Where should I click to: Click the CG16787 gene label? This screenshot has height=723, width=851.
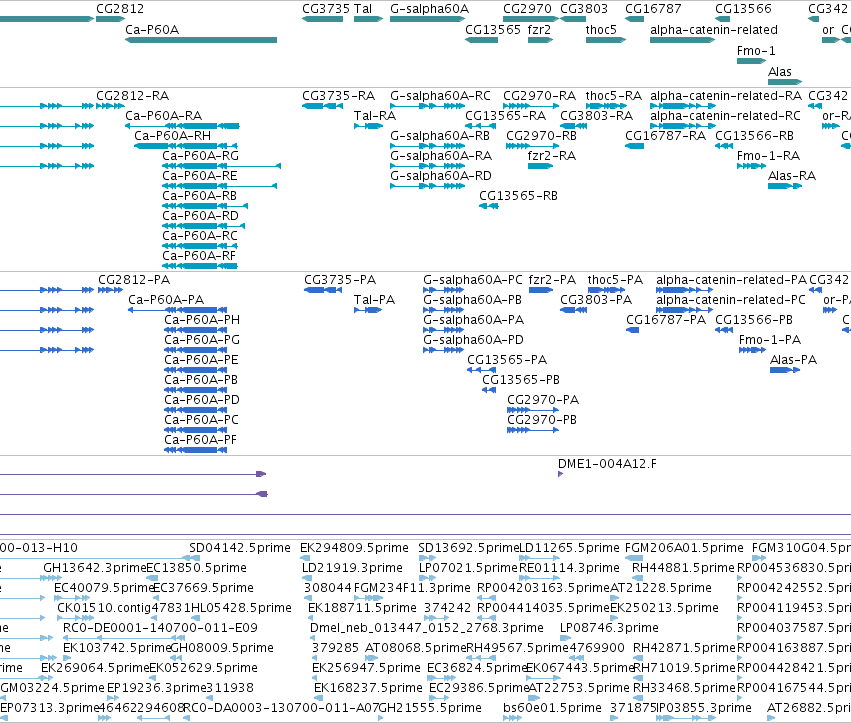(x=653, y=9)
